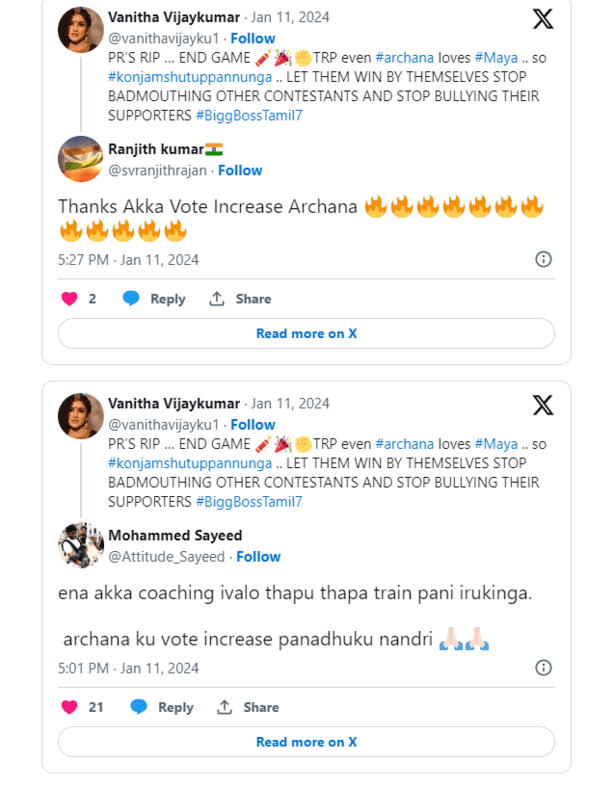This screenshot has width=614, height=788.
Task: Like Ranjith kumar's reply with heart icon
Action: pyautogui.click(x=69, y=299)
